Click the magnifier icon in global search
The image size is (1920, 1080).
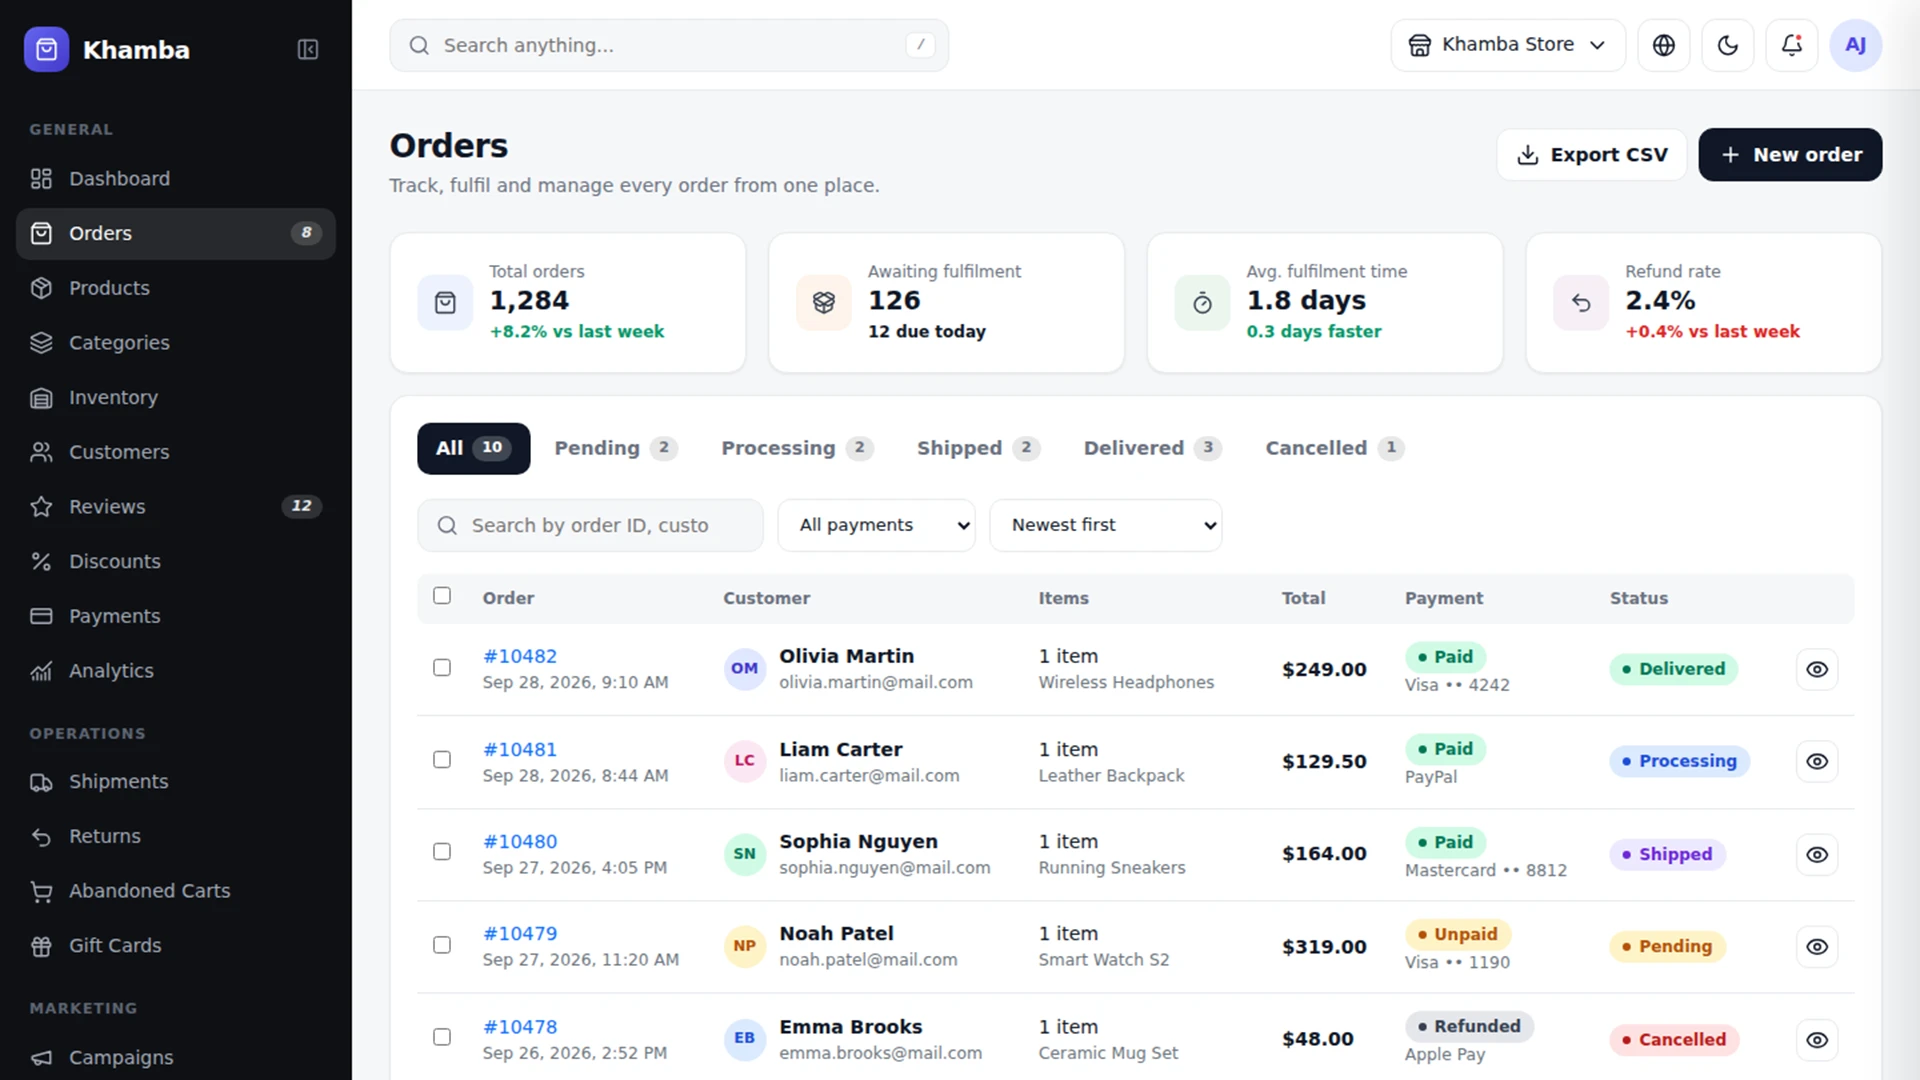(419, 45)
